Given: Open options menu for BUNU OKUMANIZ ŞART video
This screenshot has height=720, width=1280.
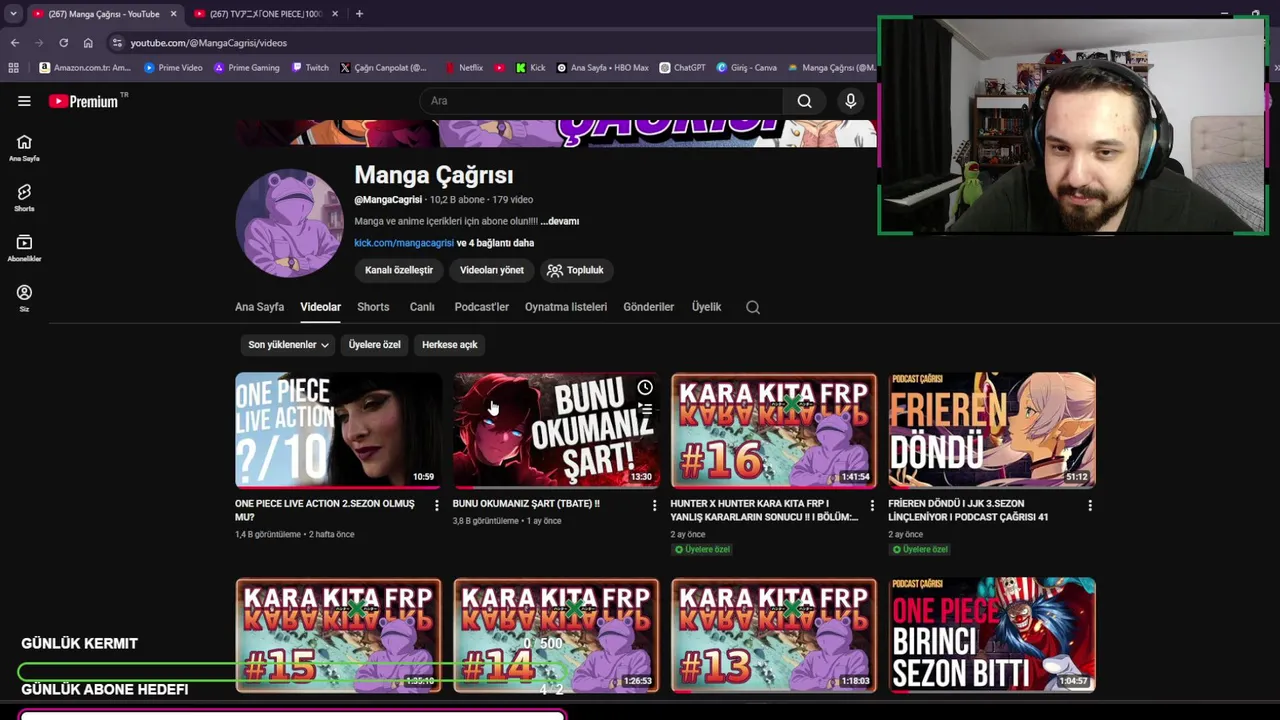Looking at the screenshot, I should (x=654, y=506).
